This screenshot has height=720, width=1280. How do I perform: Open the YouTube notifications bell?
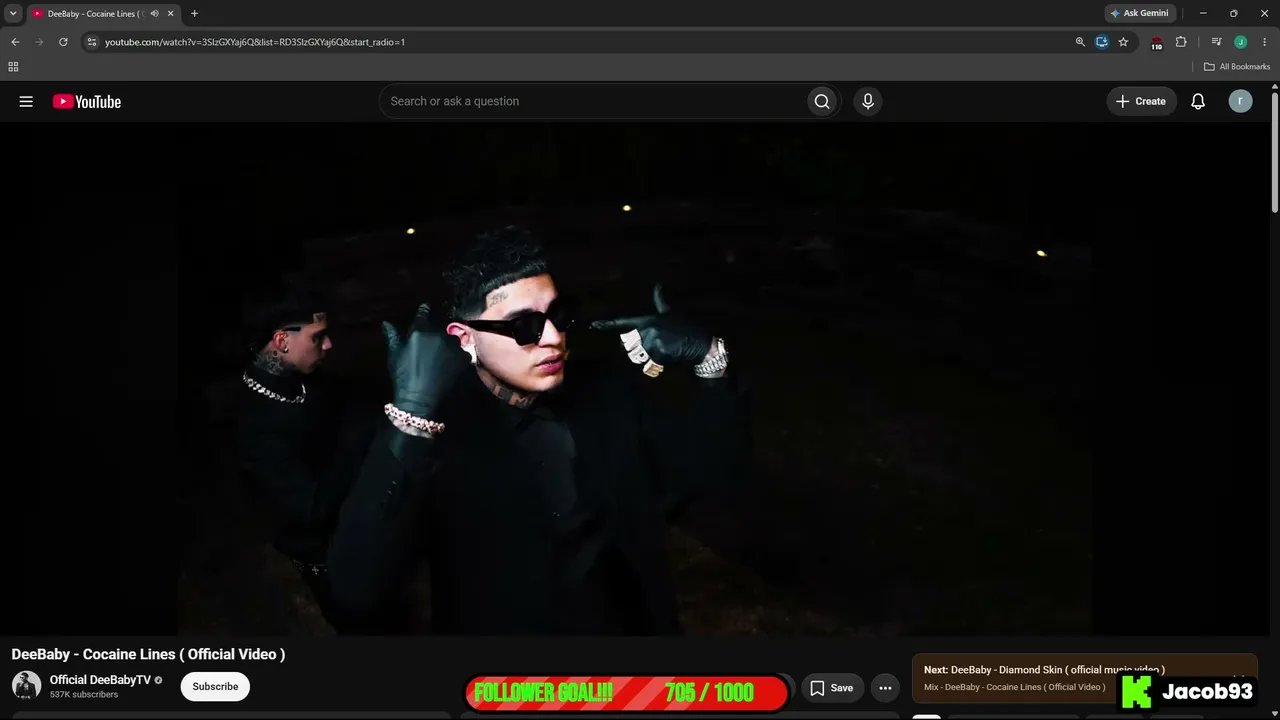(x=1198, y=101)
